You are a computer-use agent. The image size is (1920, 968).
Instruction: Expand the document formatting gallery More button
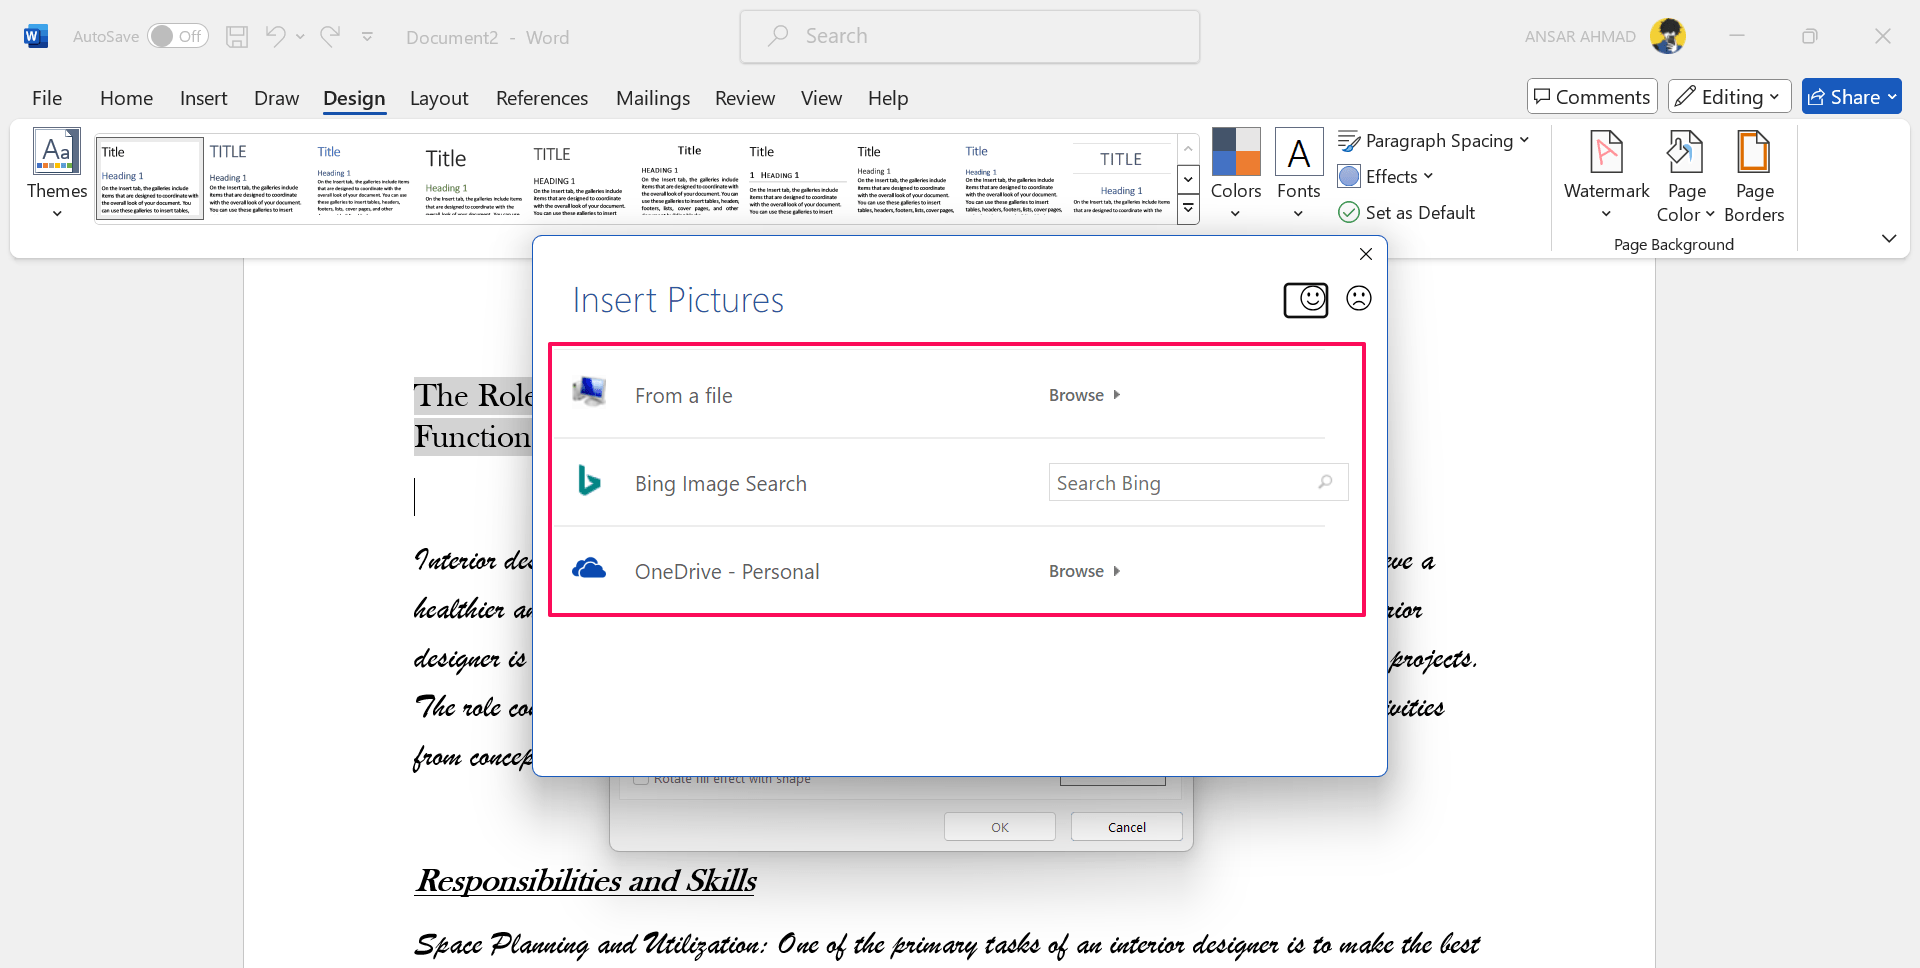[1188, 210]
